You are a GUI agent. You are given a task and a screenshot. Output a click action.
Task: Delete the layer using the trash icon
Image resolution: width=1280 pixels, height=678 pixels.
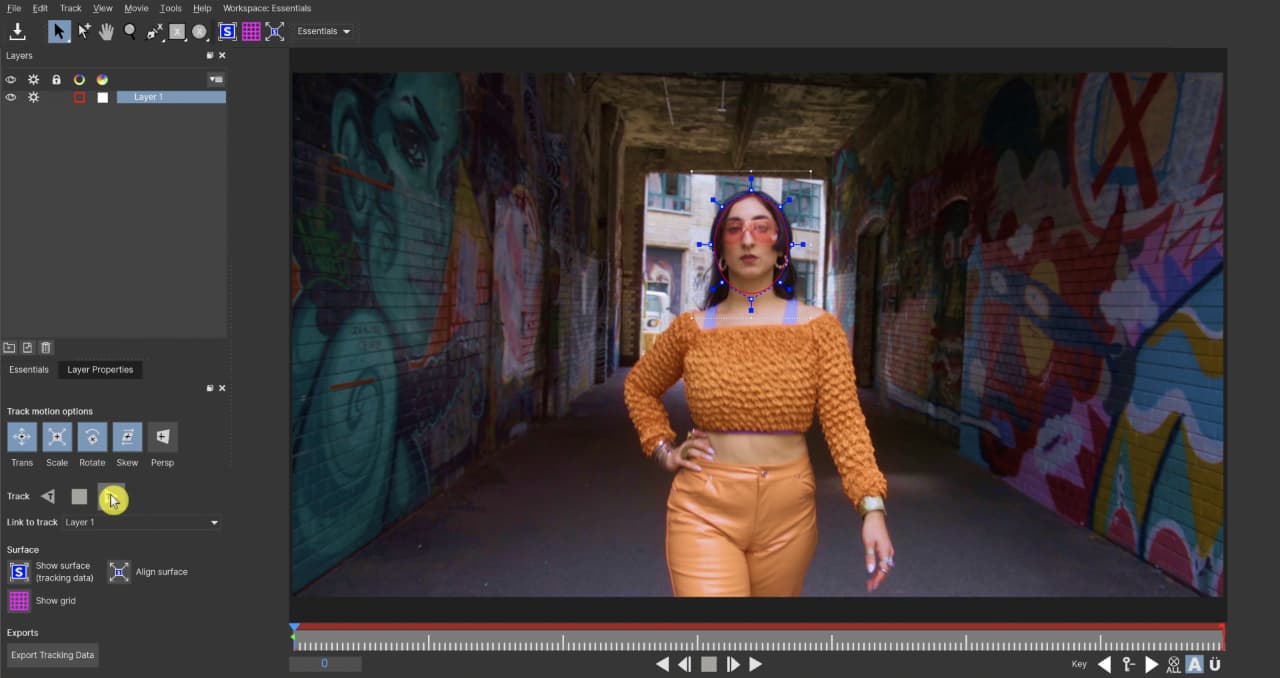click(x=45, y=347)
